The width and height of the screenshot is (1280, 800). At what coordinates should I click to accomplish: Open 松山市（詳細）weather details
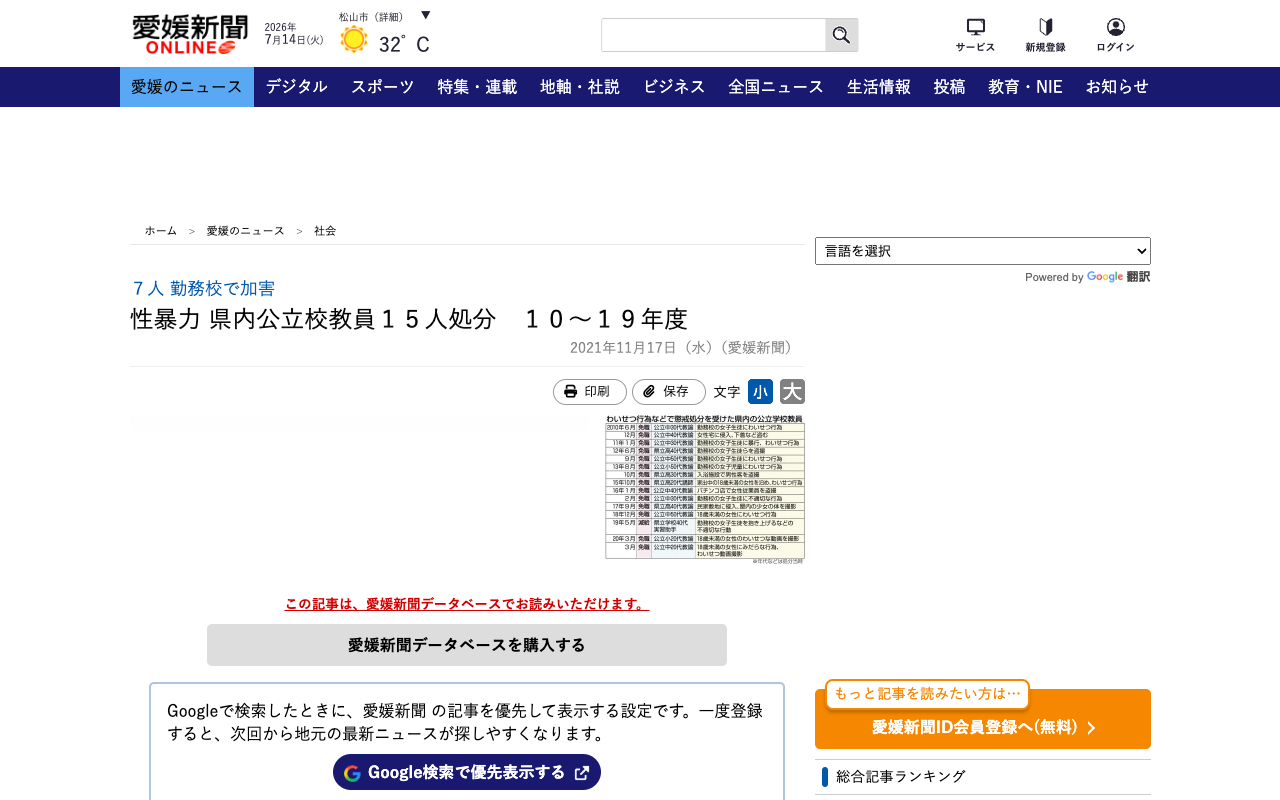371,17
